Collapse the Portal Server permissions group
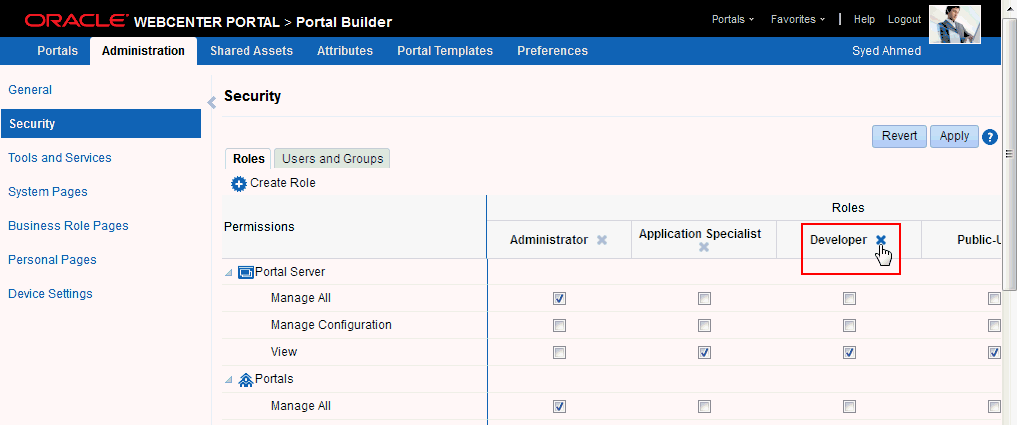Viewport: 1017px width, 425px height. point(228,273)
